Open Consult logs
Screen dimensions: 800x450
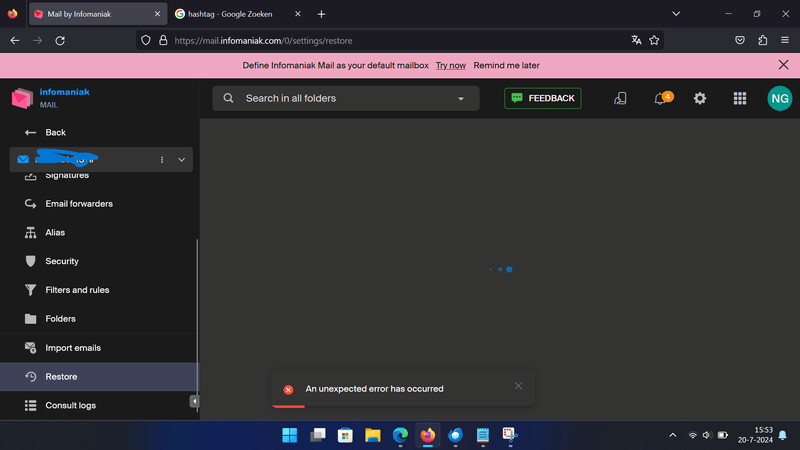tap(70, 405)
